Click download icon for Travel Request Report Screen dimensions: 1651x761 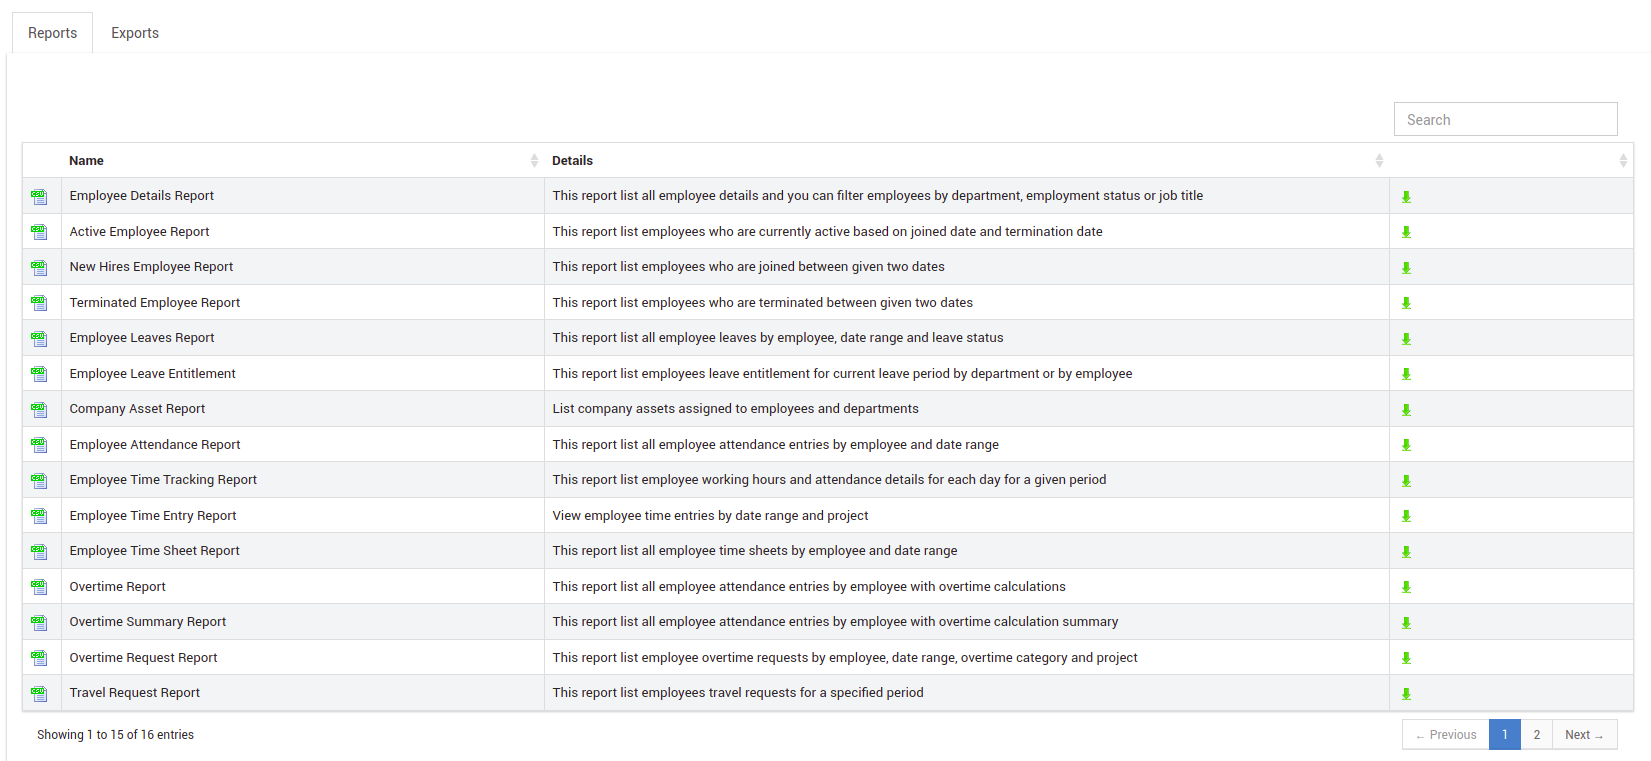point(1406,694)
